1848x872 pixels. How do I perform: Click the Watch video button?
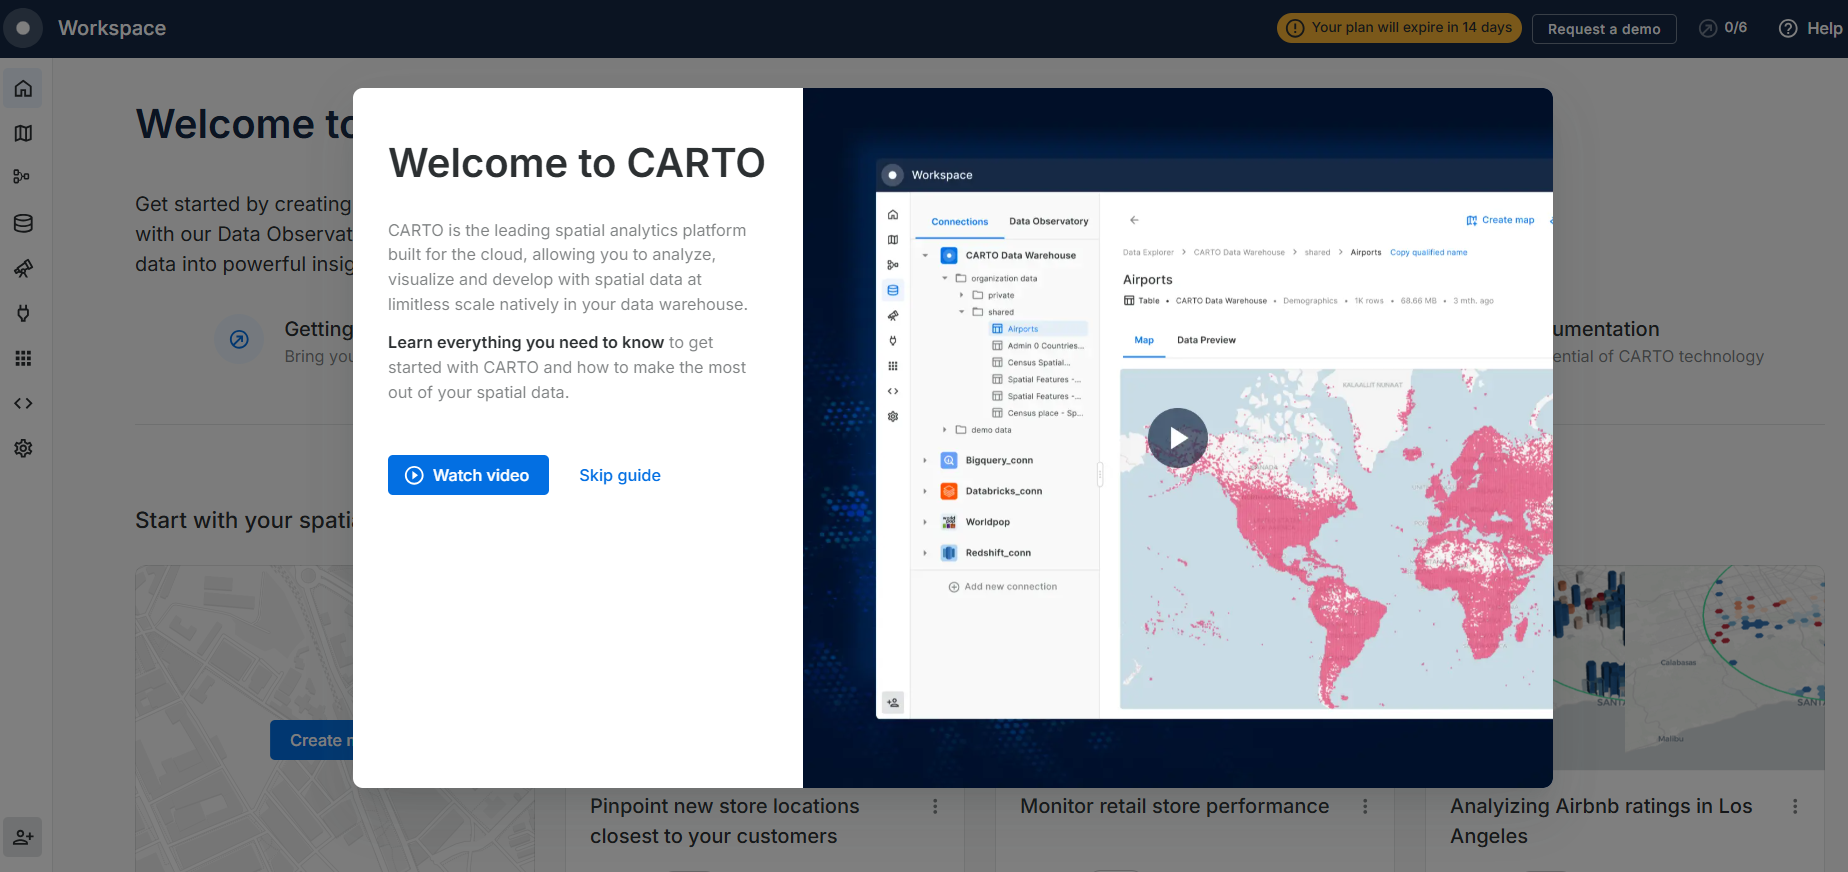click(x=468, y=475)
